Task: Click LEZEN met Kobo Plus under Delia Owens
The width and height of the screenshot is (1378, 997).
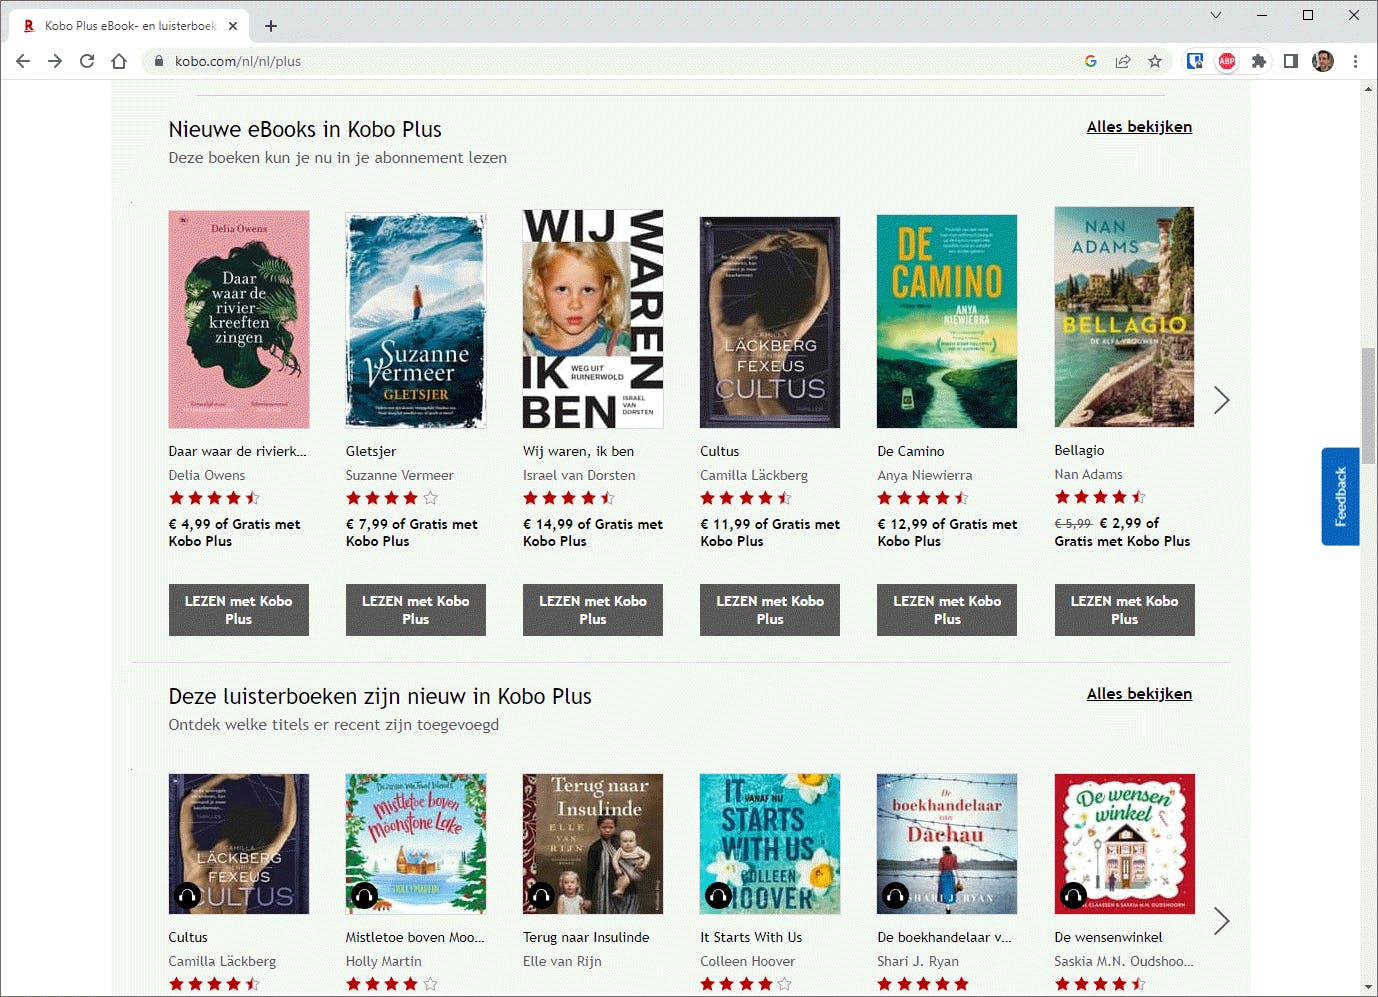Action: click(239, 610)
